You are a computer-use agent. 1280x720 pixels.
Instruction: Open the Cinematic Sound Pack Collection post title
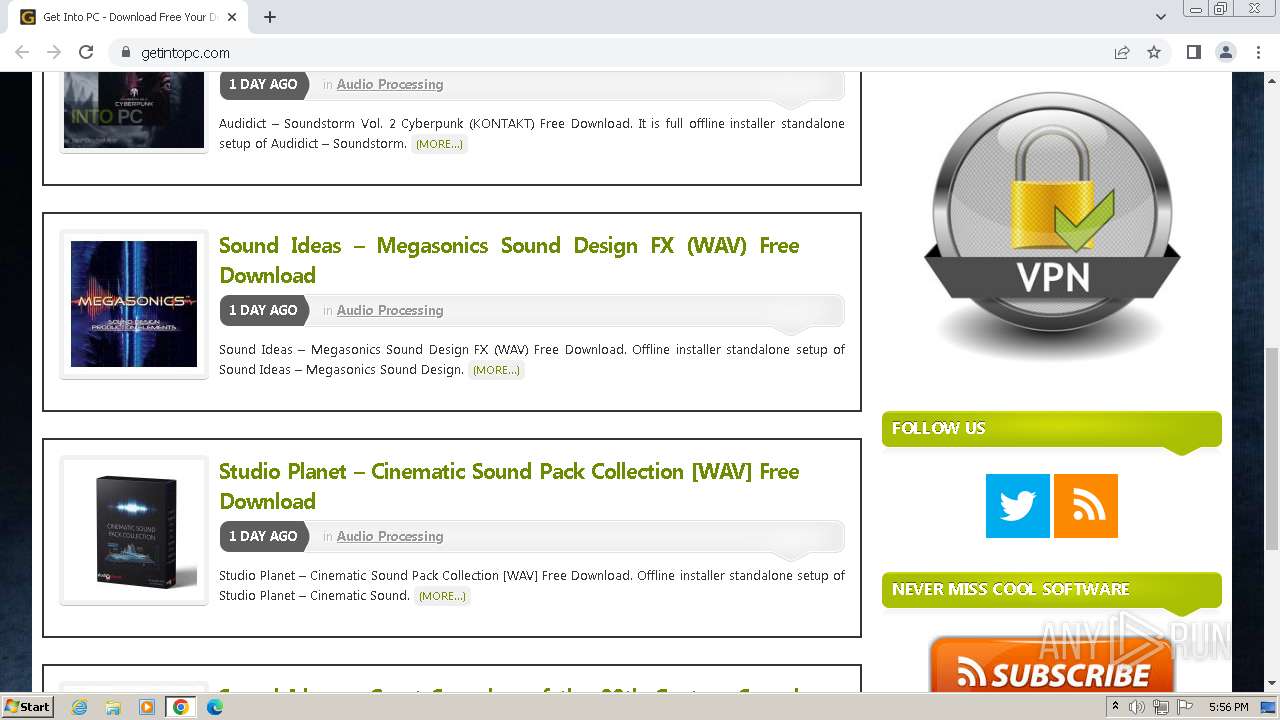(x=509, y=486)
